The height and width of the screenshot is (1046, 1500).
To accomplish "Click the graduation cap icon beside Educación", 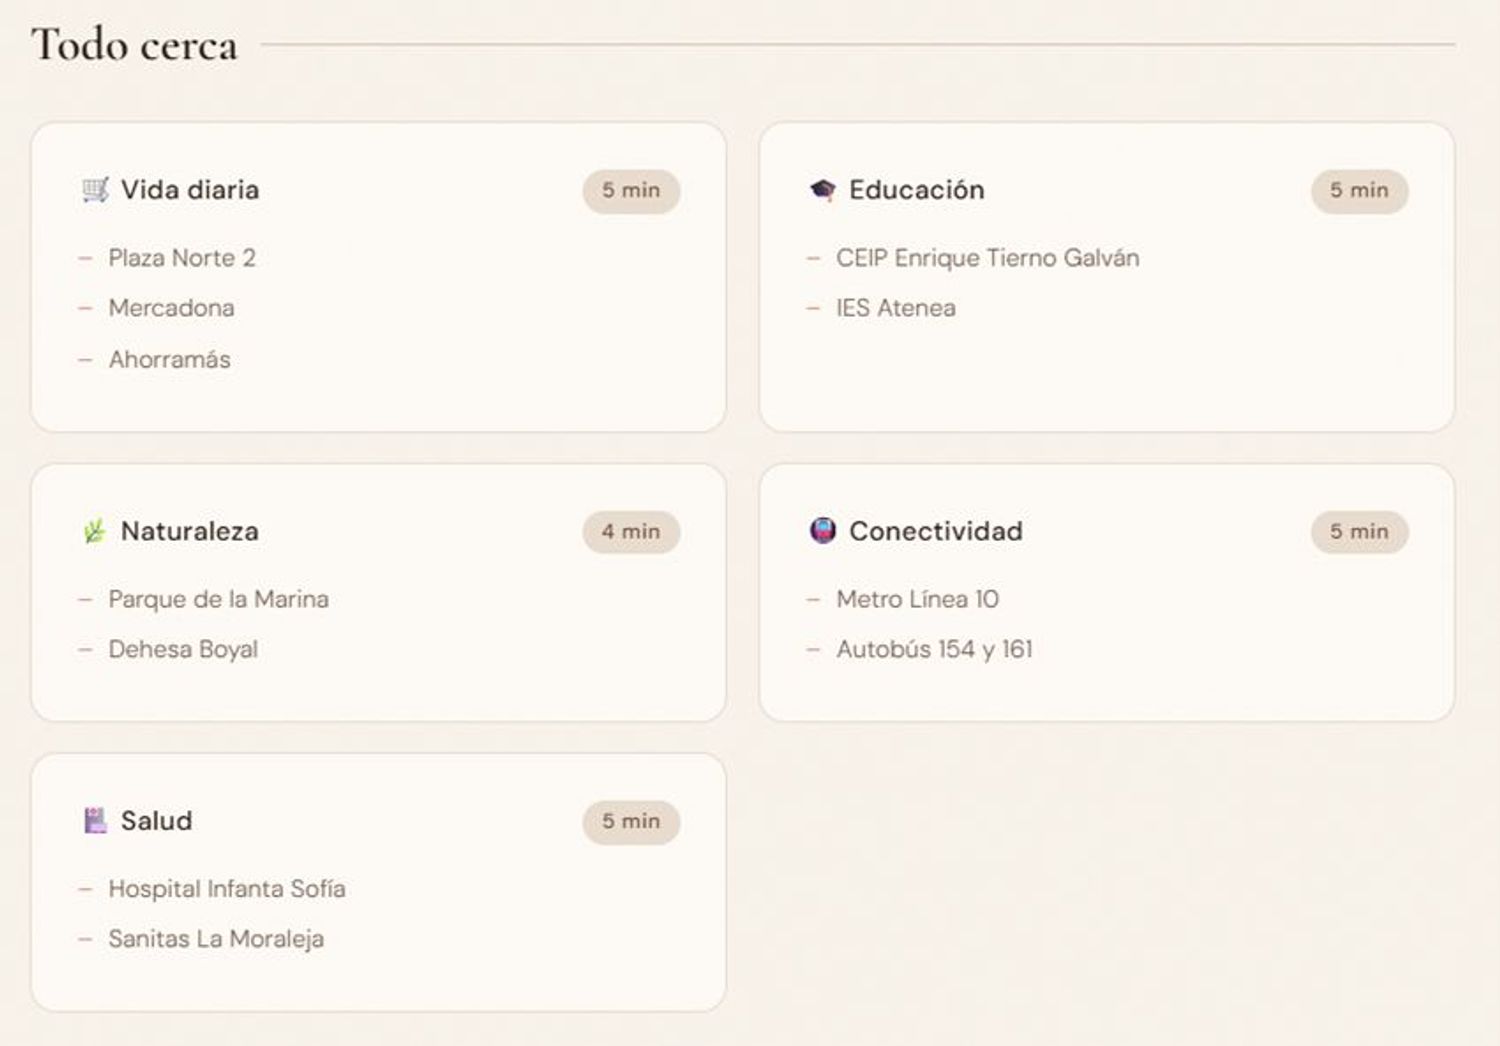I will (823, 190).
